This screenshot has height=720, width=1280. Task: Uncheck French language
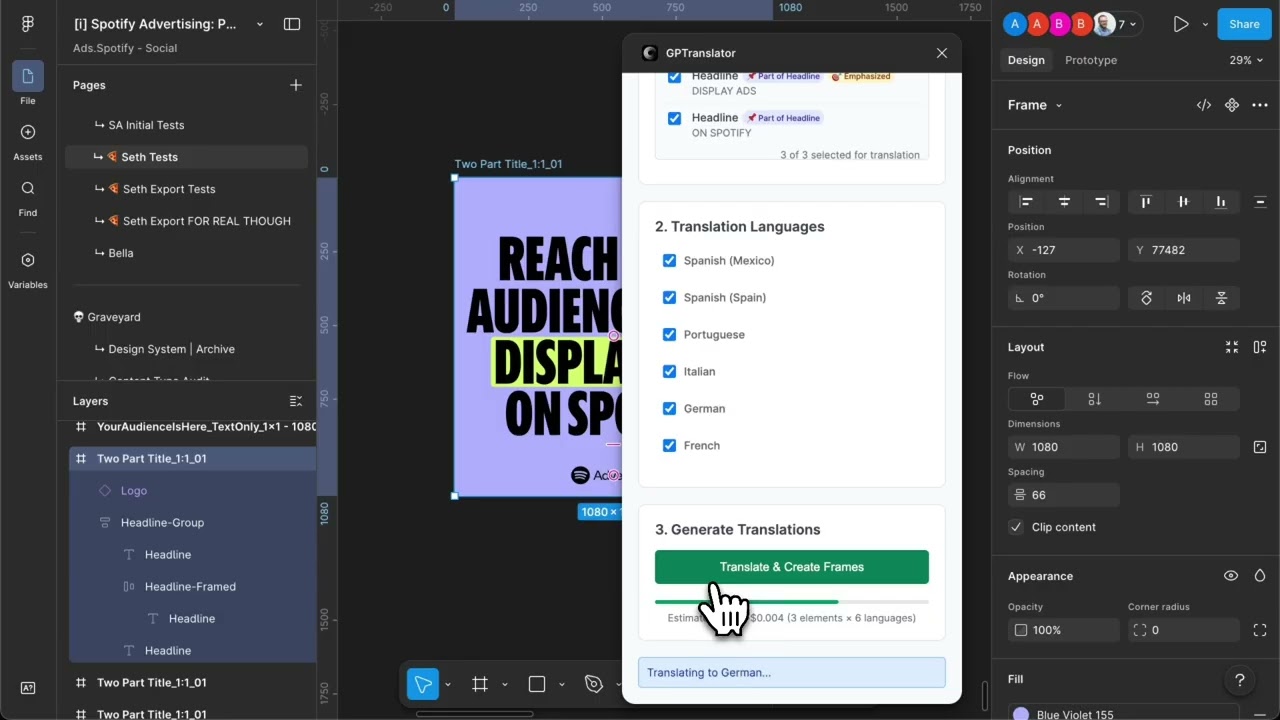pyautogui.click(x=670, y=446)
